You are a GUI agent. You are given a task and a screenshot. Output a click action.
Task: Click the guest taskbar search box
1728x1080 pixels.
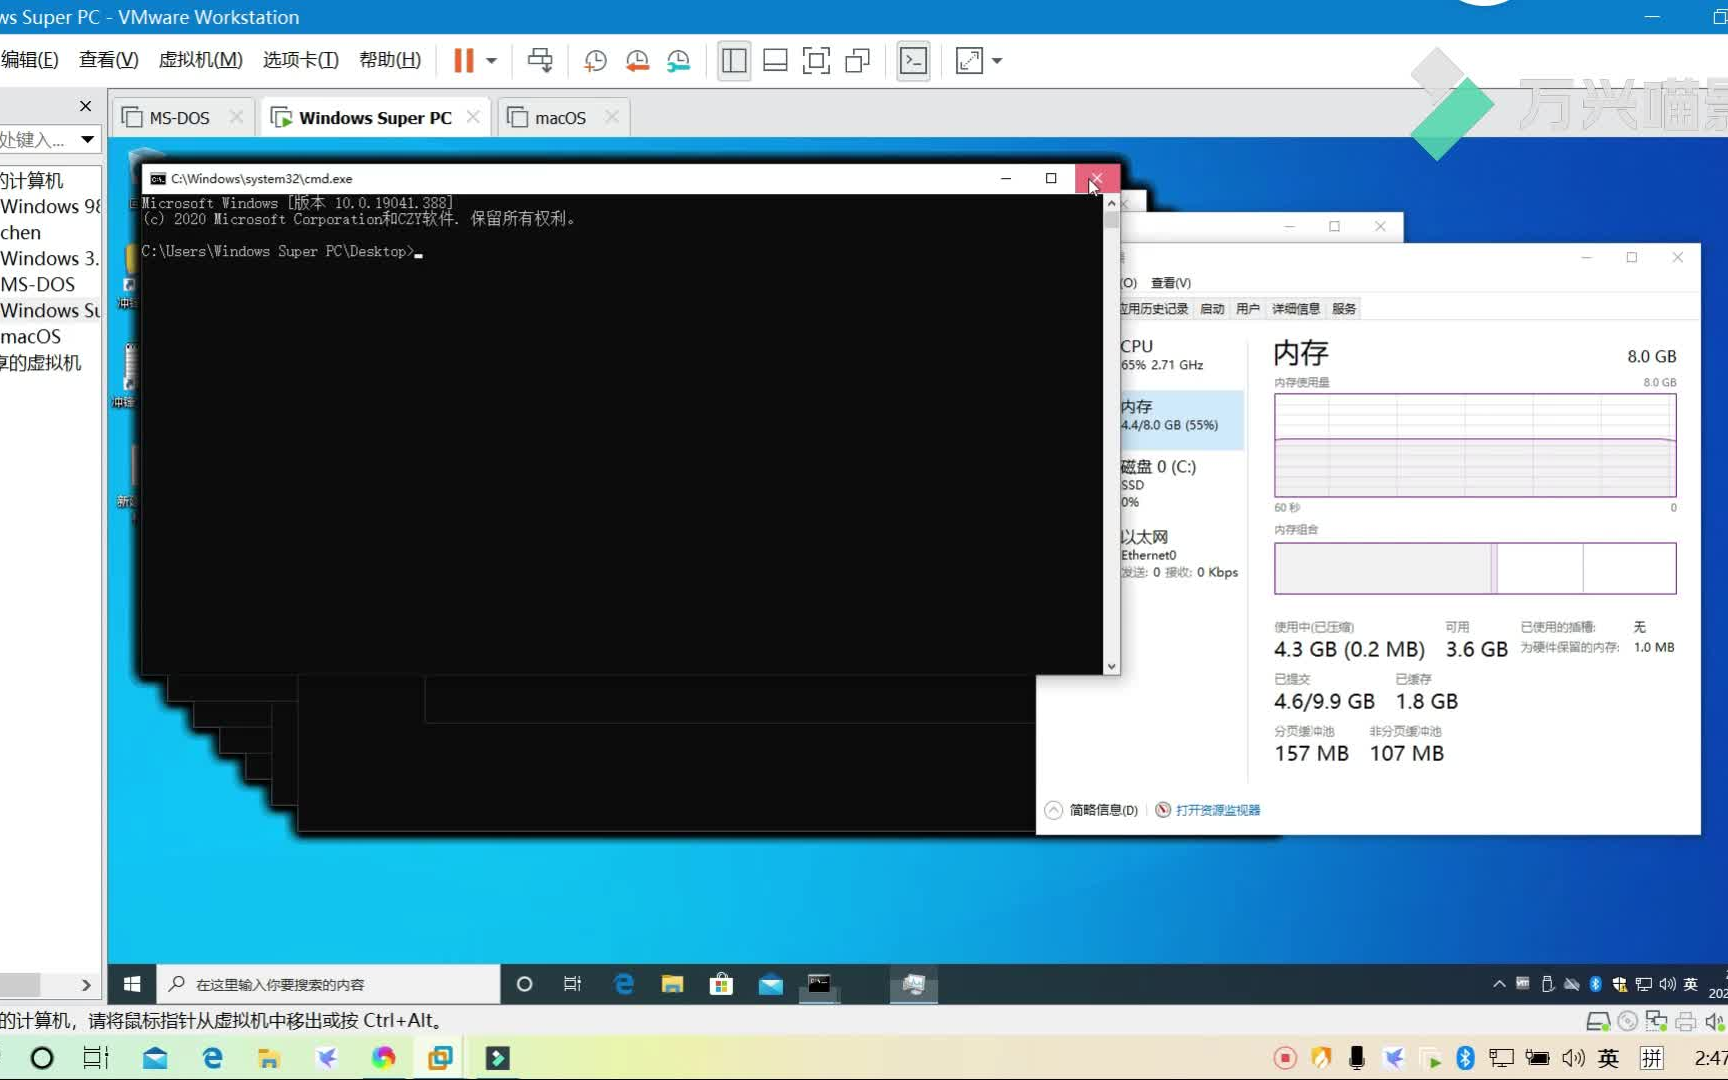[x=329, y=984]
